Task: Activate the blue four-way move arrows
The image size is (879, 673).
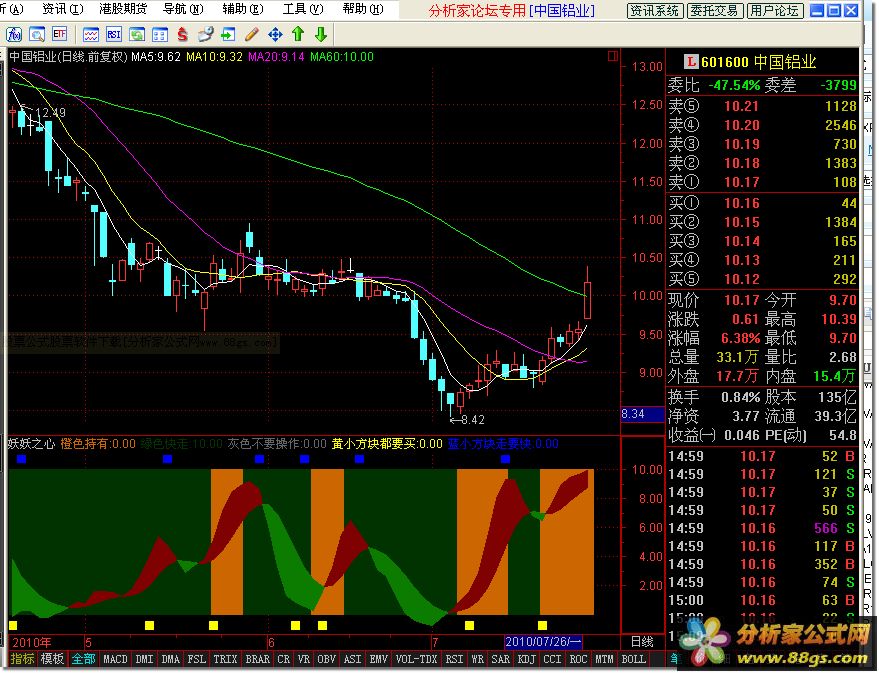Action: [x=275, y=35]
